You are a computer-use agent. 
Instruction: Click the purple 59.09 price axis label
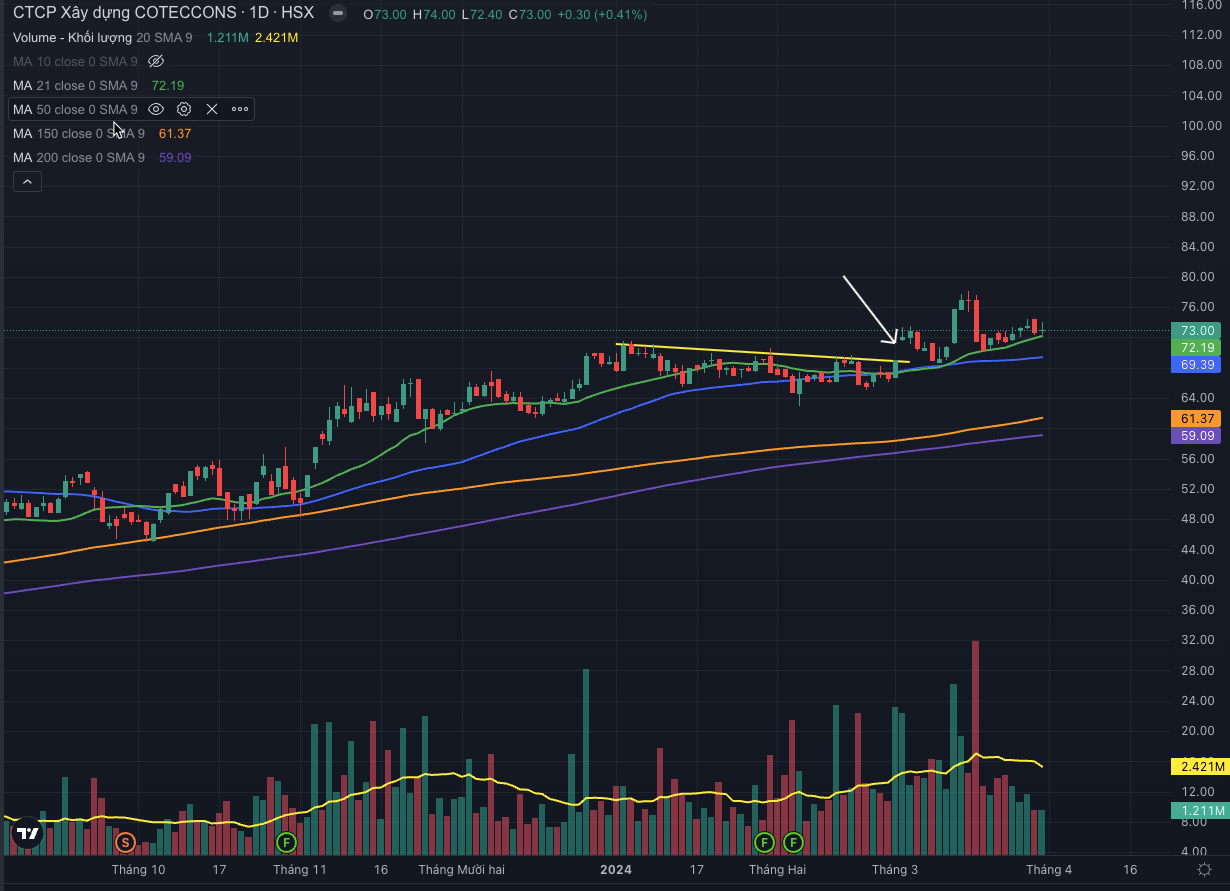[1197, 436]
